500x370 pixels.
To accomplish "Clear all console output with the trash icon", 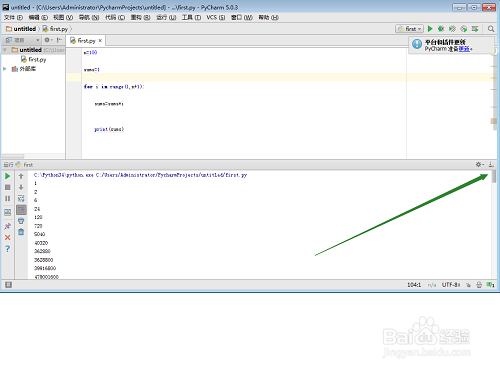I will pos(21,232).
